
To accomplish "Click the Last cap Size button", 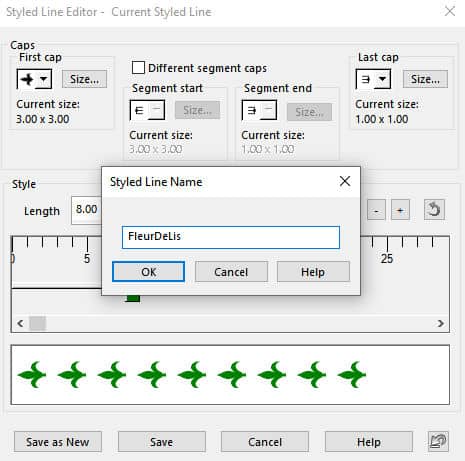I will (425, 79).
